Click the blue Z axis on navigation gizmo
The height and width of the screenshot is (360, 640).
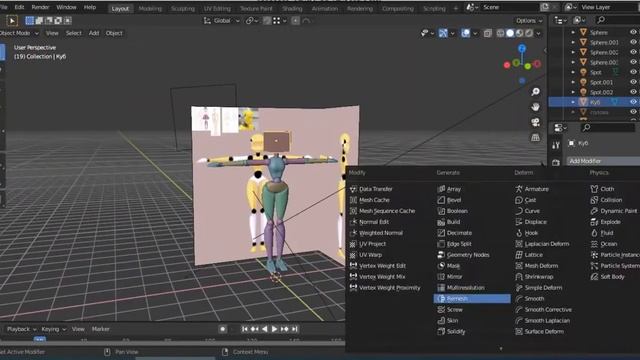pyautogui.click(x=522, y=49)
